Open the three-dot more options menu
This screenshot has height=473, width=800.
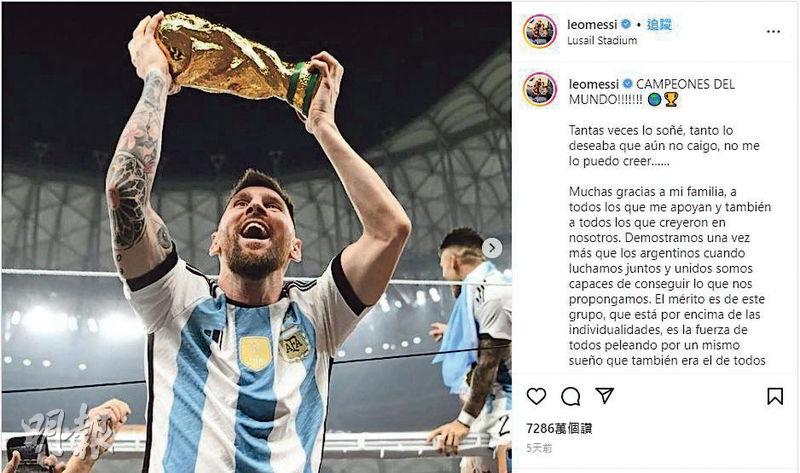pos(774,31)
